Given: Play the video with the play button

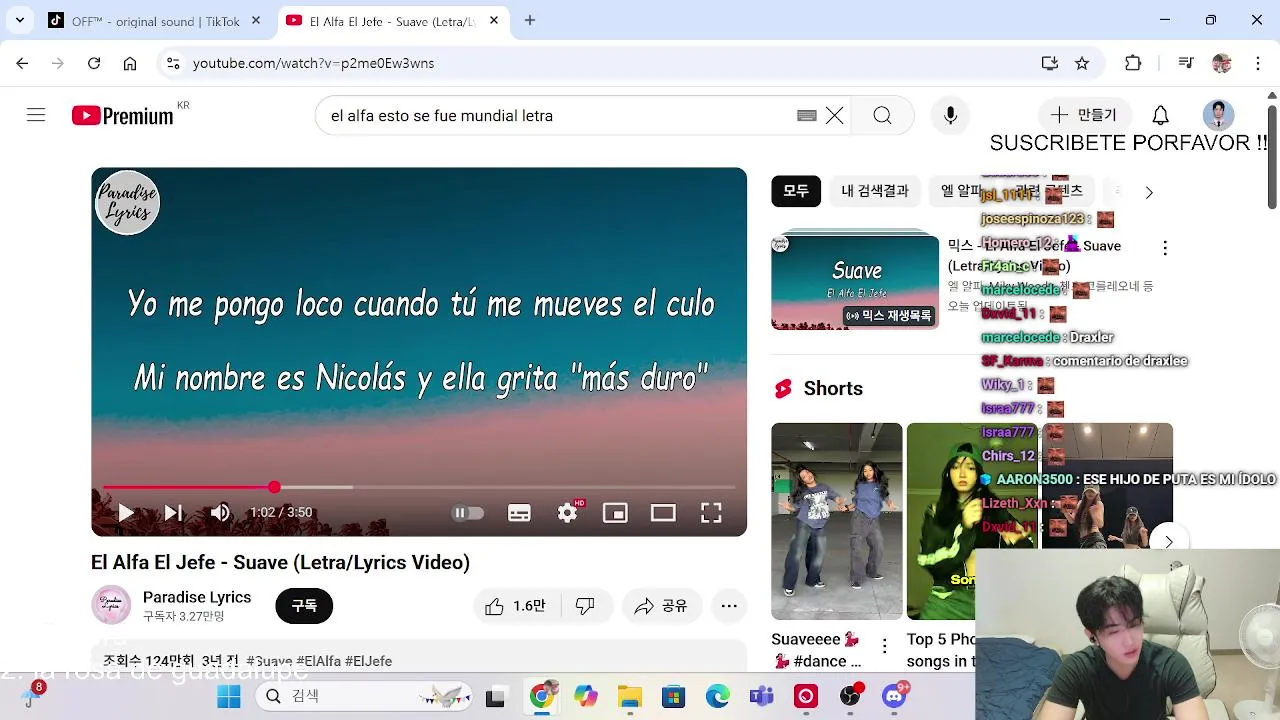Looking at the screenshot, I should tap(126, 513).
